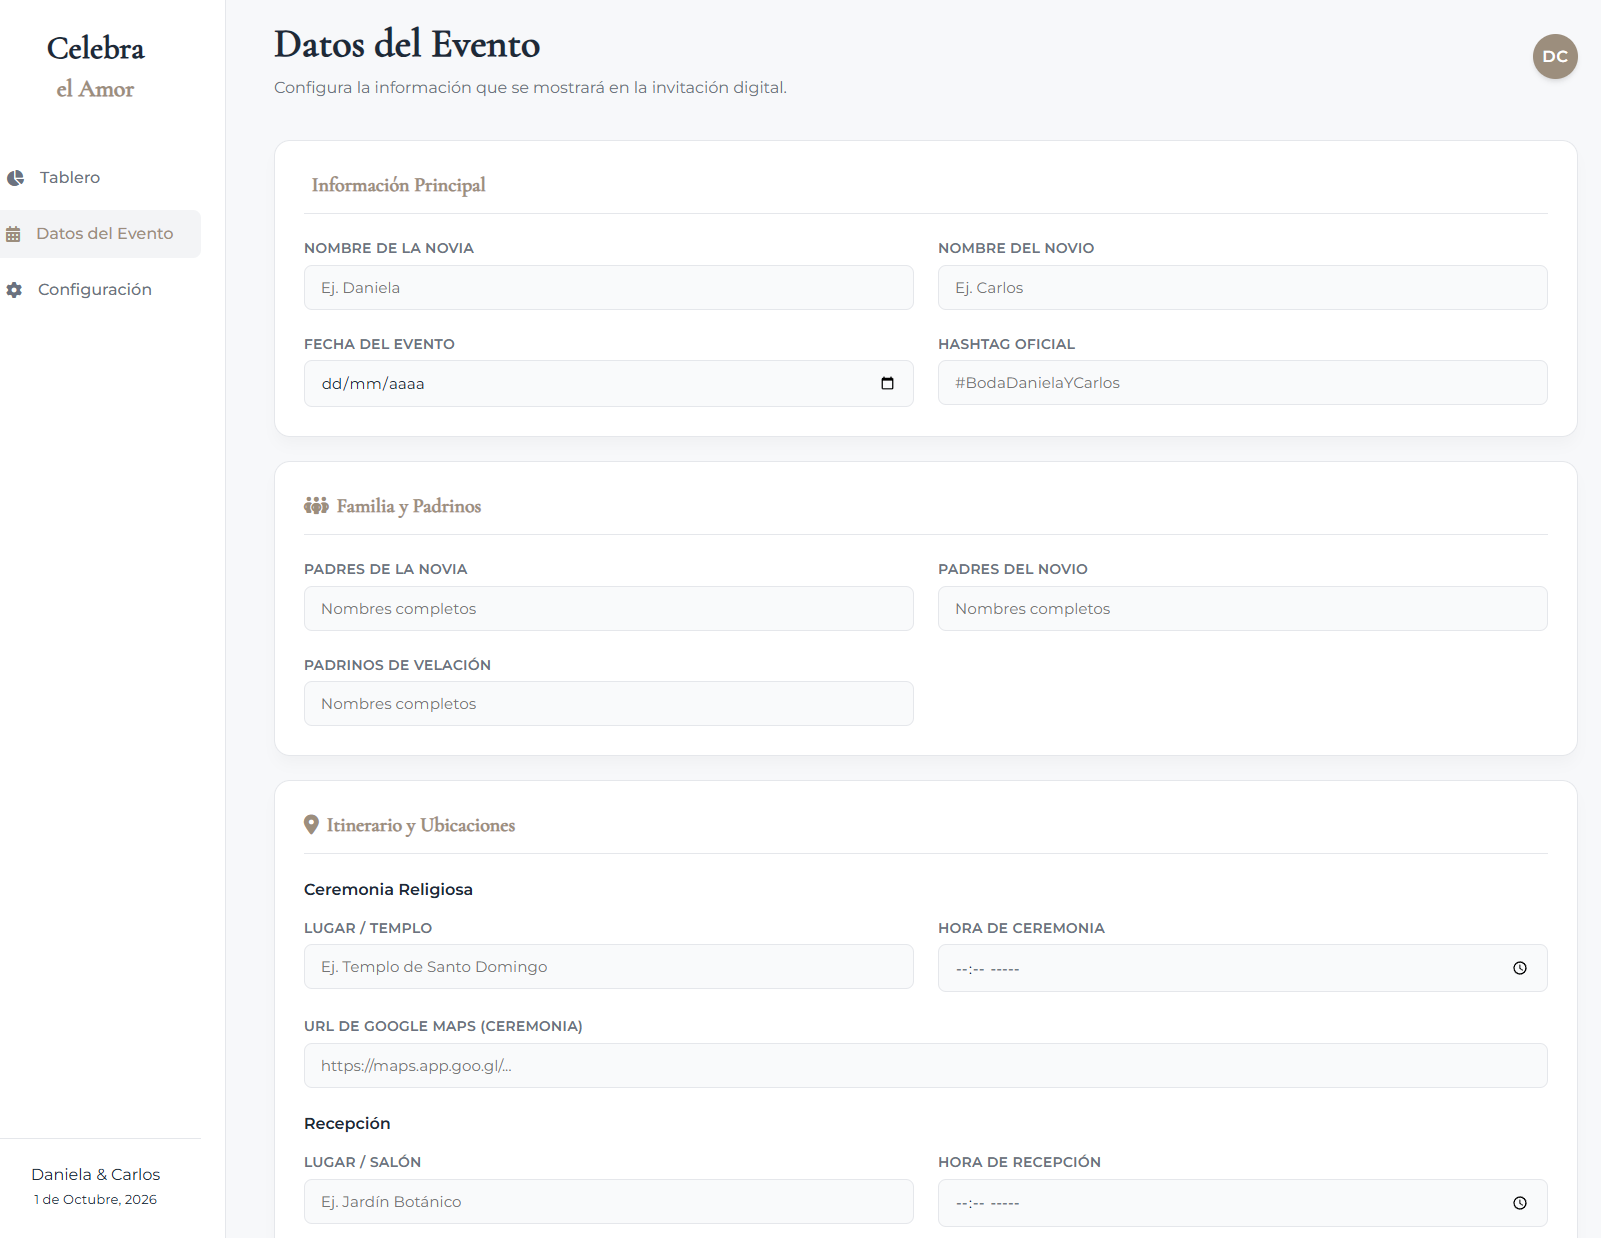The width and height of the screenshot is (1601, 1238).
Task: Click the Hora de Recepción time field
Action: coord(1243,1203)
